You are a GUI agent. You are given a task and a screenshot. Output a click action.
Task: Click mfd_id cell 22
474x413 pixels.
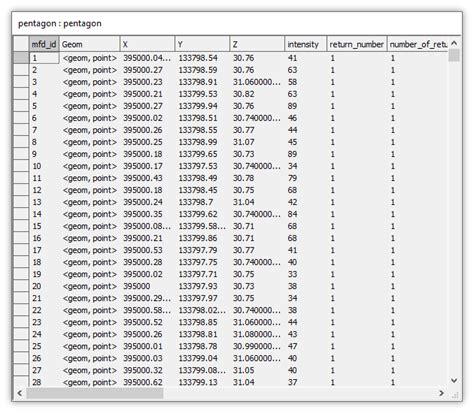click(44, 310)
